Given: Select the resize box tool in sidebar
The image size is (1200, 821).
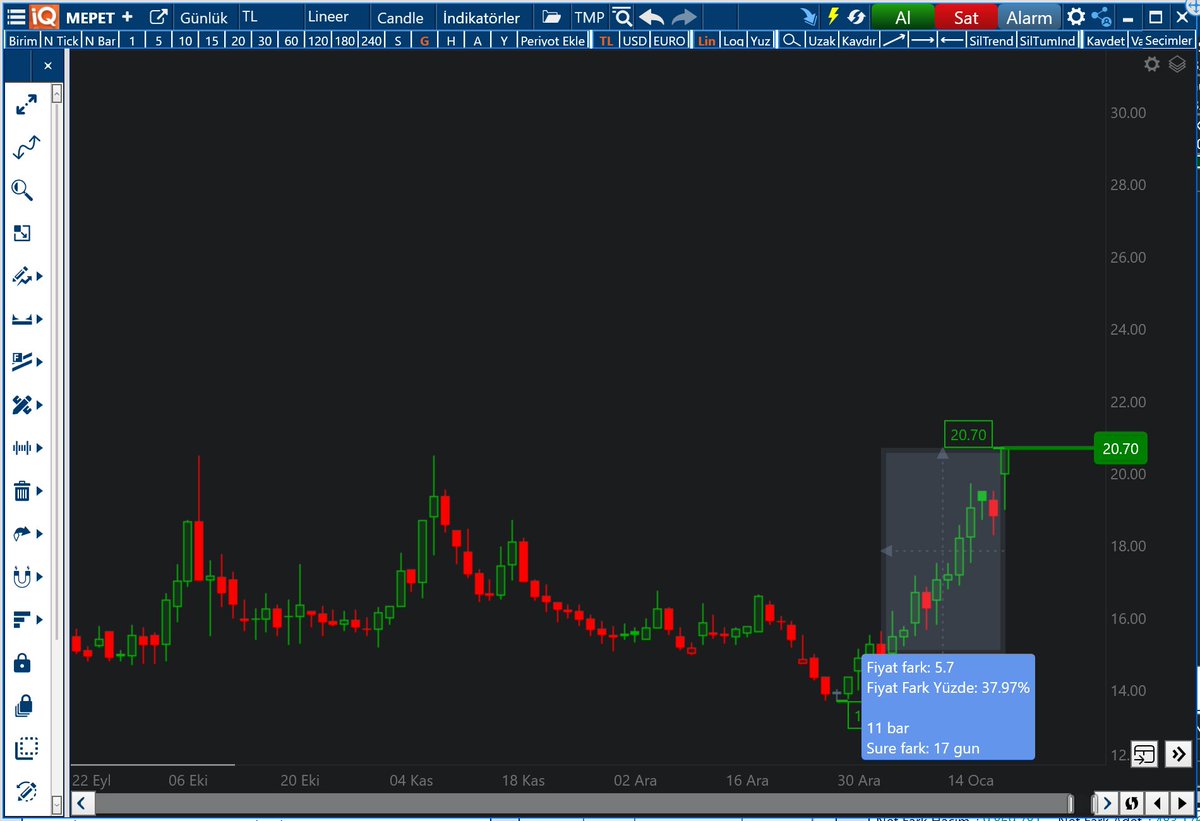Looking at the screenshot, I should [x=22, y=233].
